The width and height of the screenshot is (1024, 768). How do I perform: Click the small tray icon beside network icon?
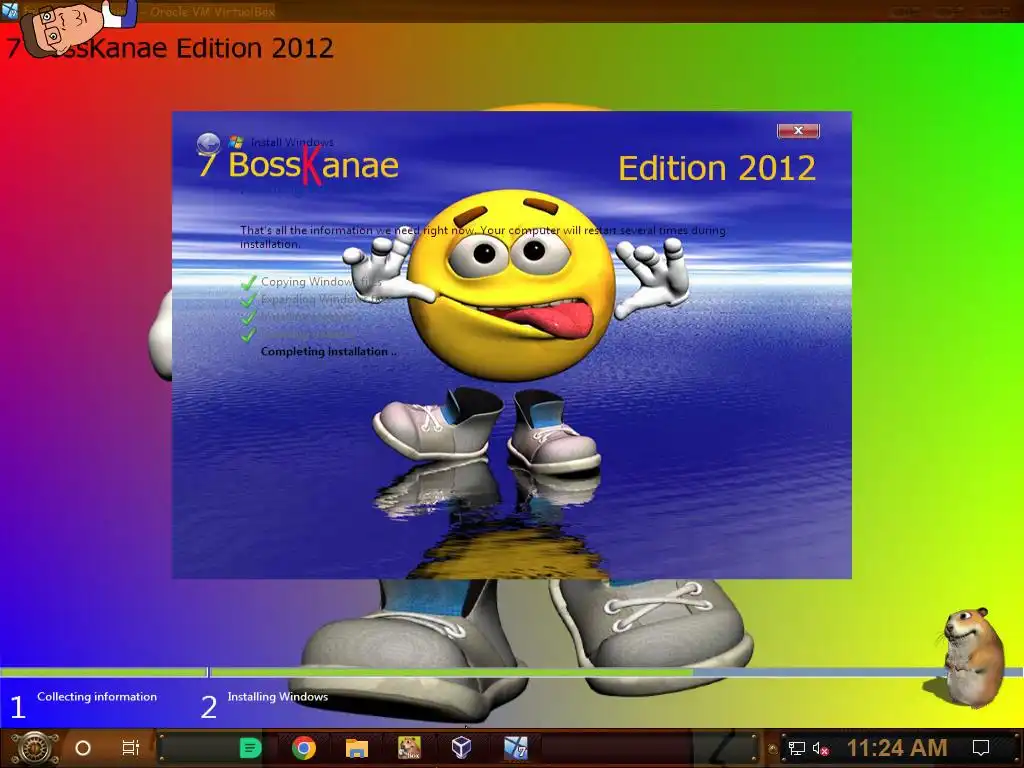point(773,749)
